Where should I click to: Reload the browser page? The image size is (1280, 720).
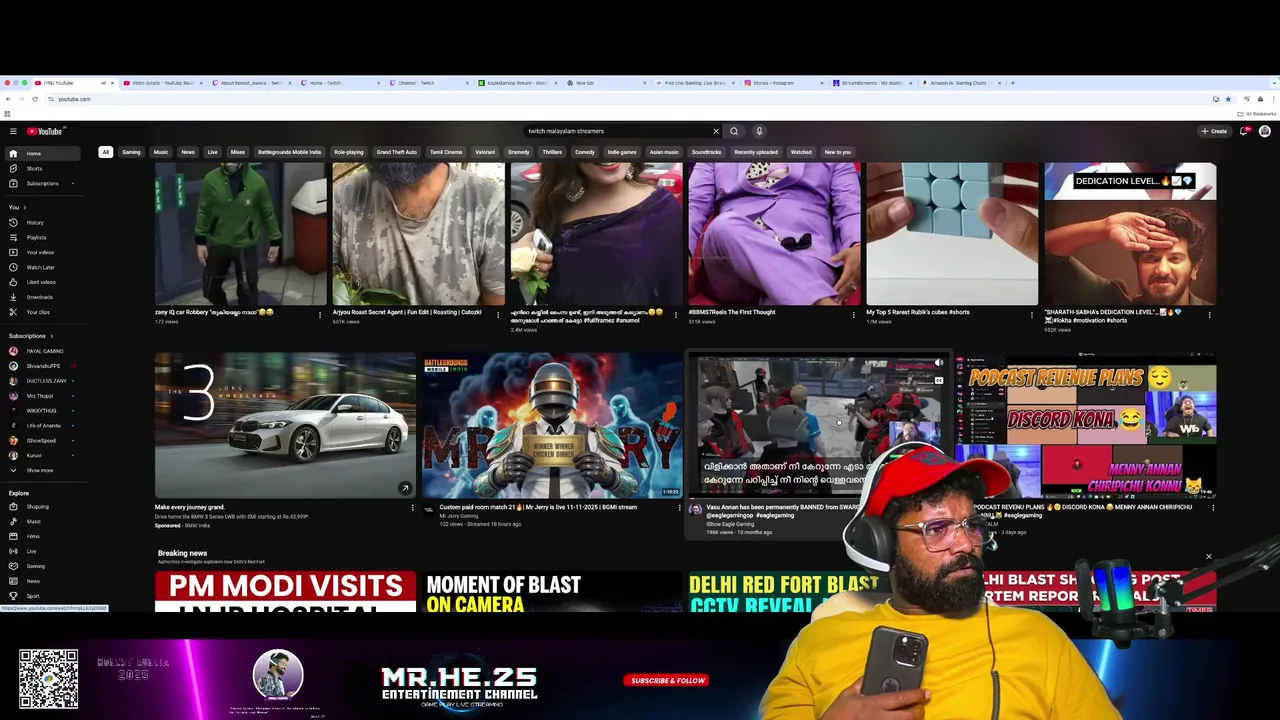[x=35, y=99]
